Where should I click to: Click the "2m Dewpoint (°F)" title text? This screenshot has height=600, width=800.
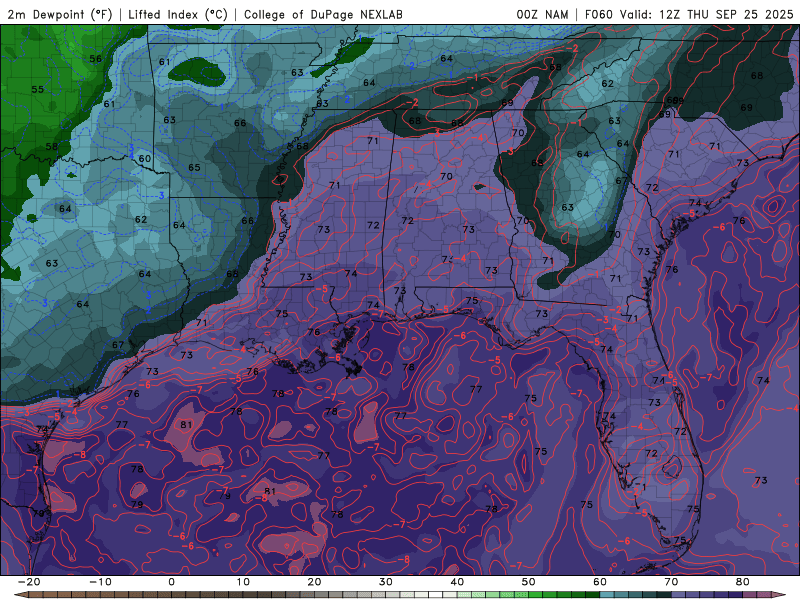[60, 14]
